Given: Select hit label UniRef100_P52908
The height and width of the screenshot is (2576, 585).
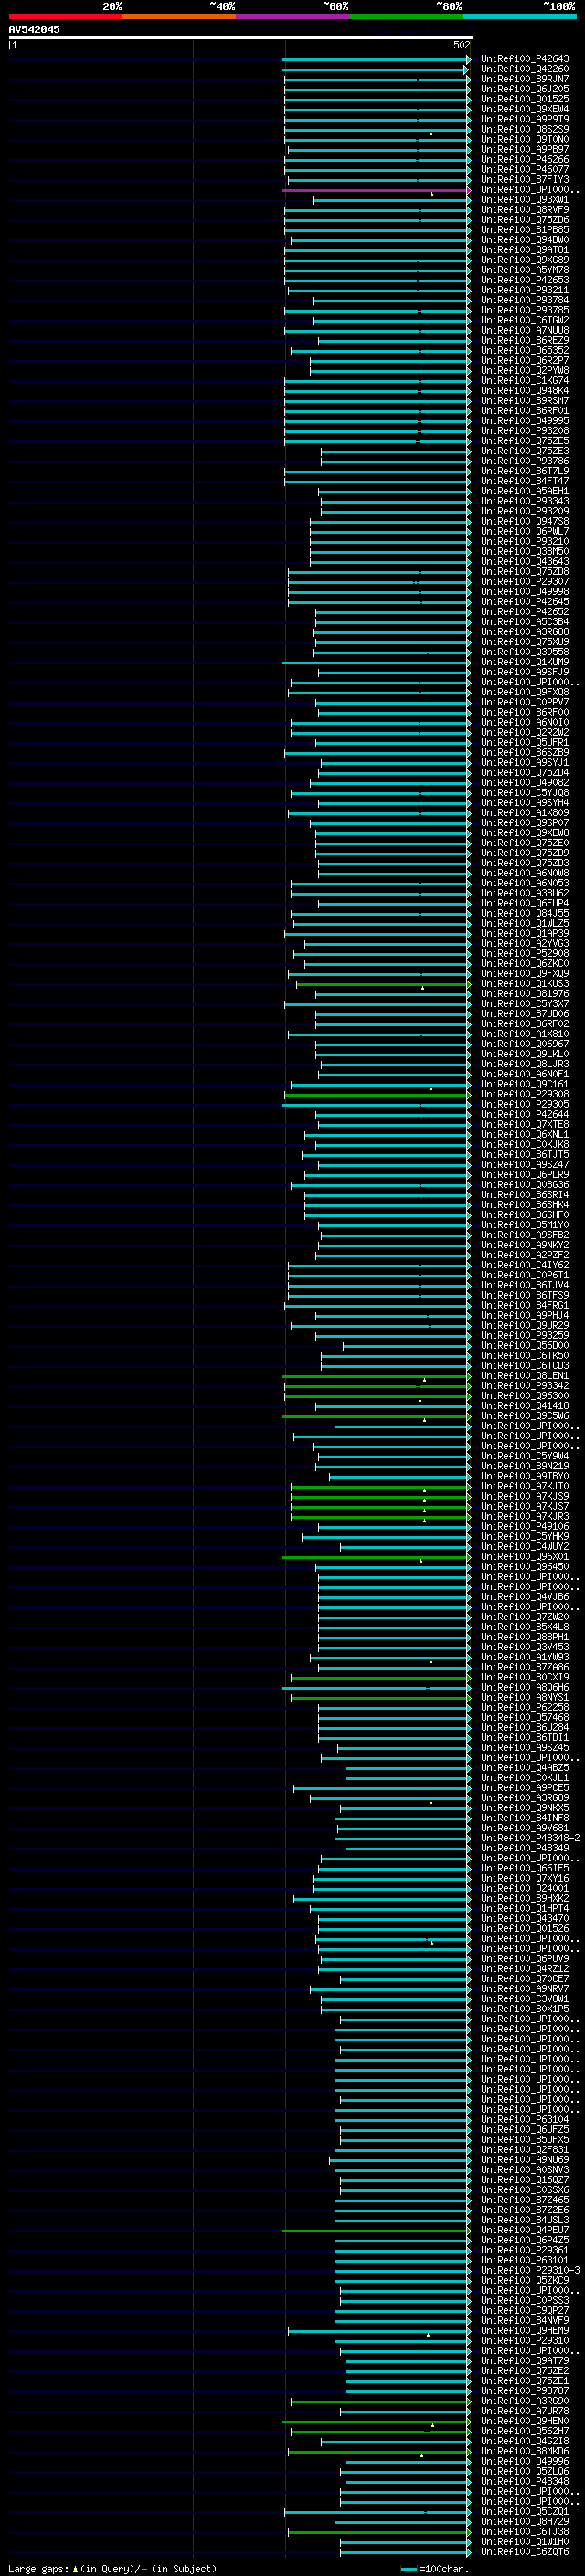Looking at the screenshot, I should pos(525,953).
